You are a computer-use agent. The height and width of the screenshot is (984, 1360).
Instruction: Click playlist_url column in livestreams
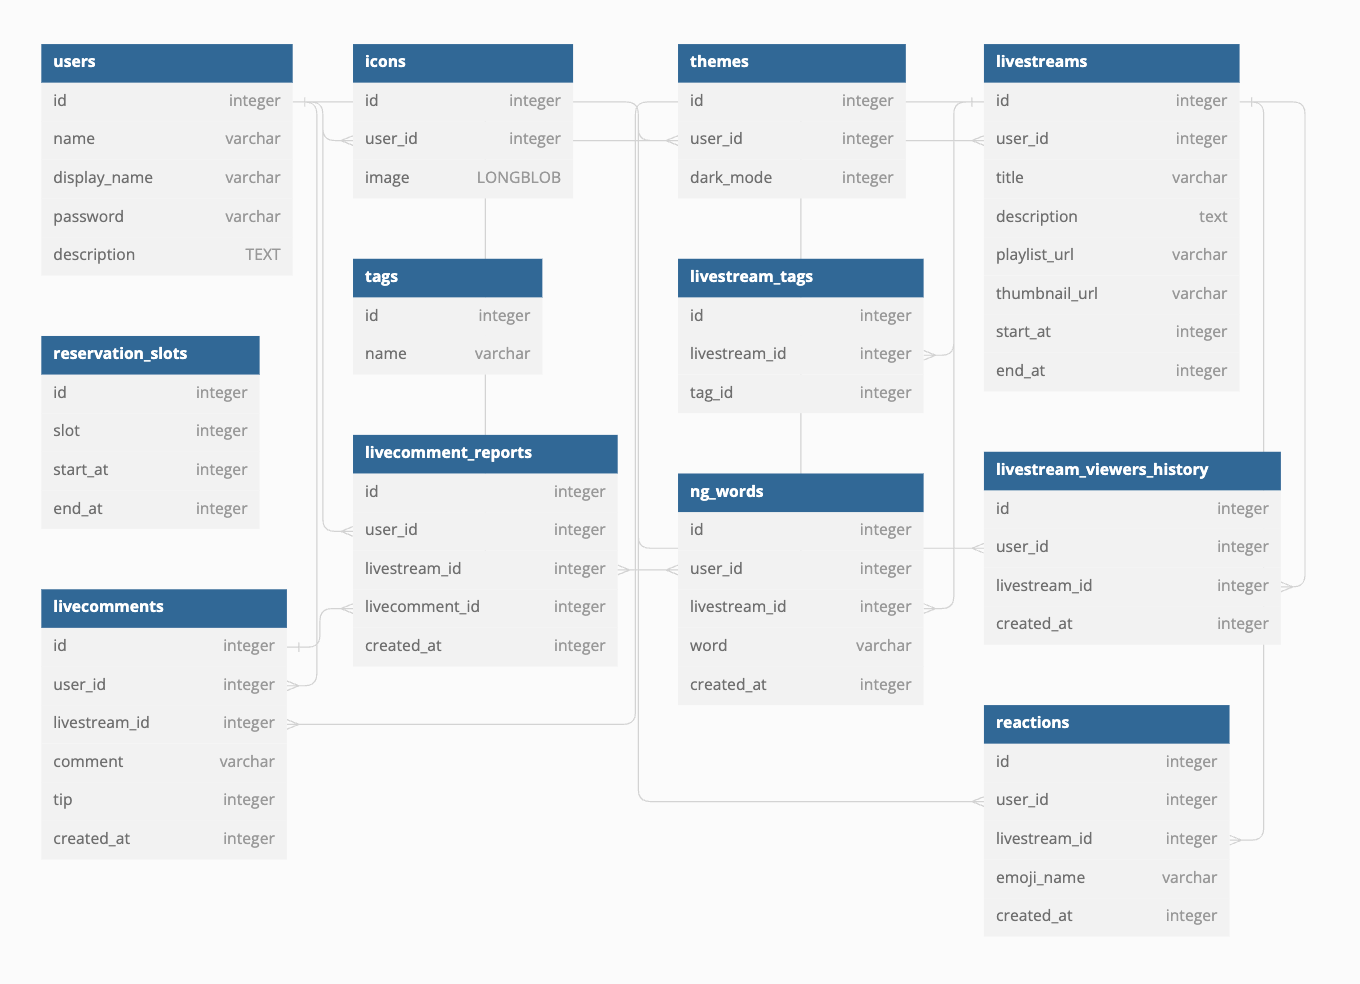[1111, 255]
